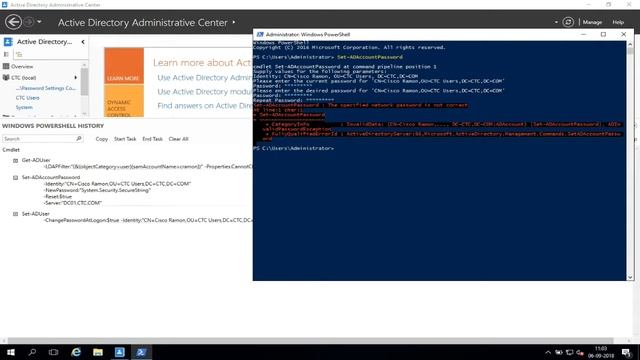Collapse the Get-ADUser cmdlet entry
Image resolution: width=640 pixels, height=360 pixels.
(16, 160)
